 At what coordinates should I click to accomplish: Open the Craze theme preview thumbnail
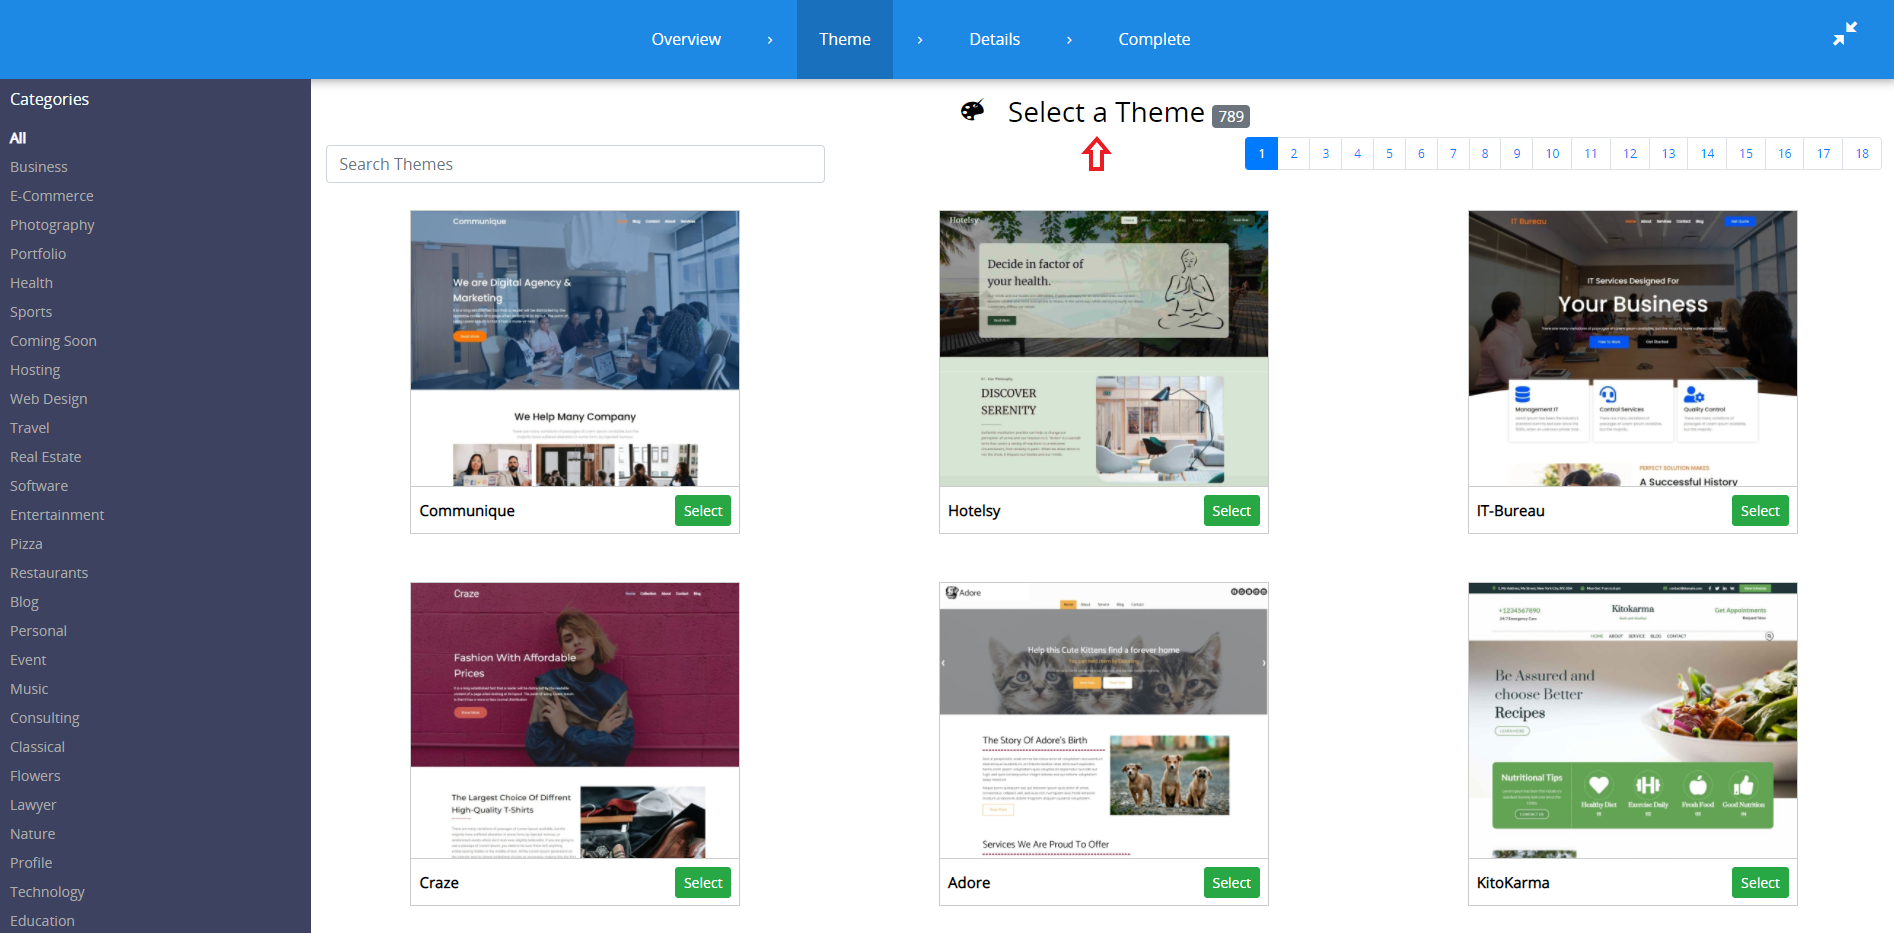click(x=575, y=720)
